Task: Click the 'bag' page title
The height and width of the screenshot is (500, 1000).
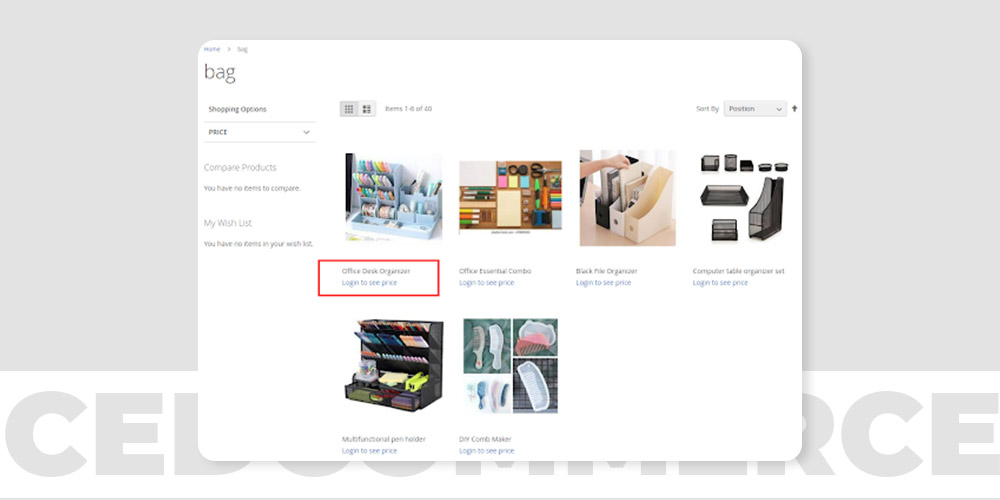Action: pos(219,73)
